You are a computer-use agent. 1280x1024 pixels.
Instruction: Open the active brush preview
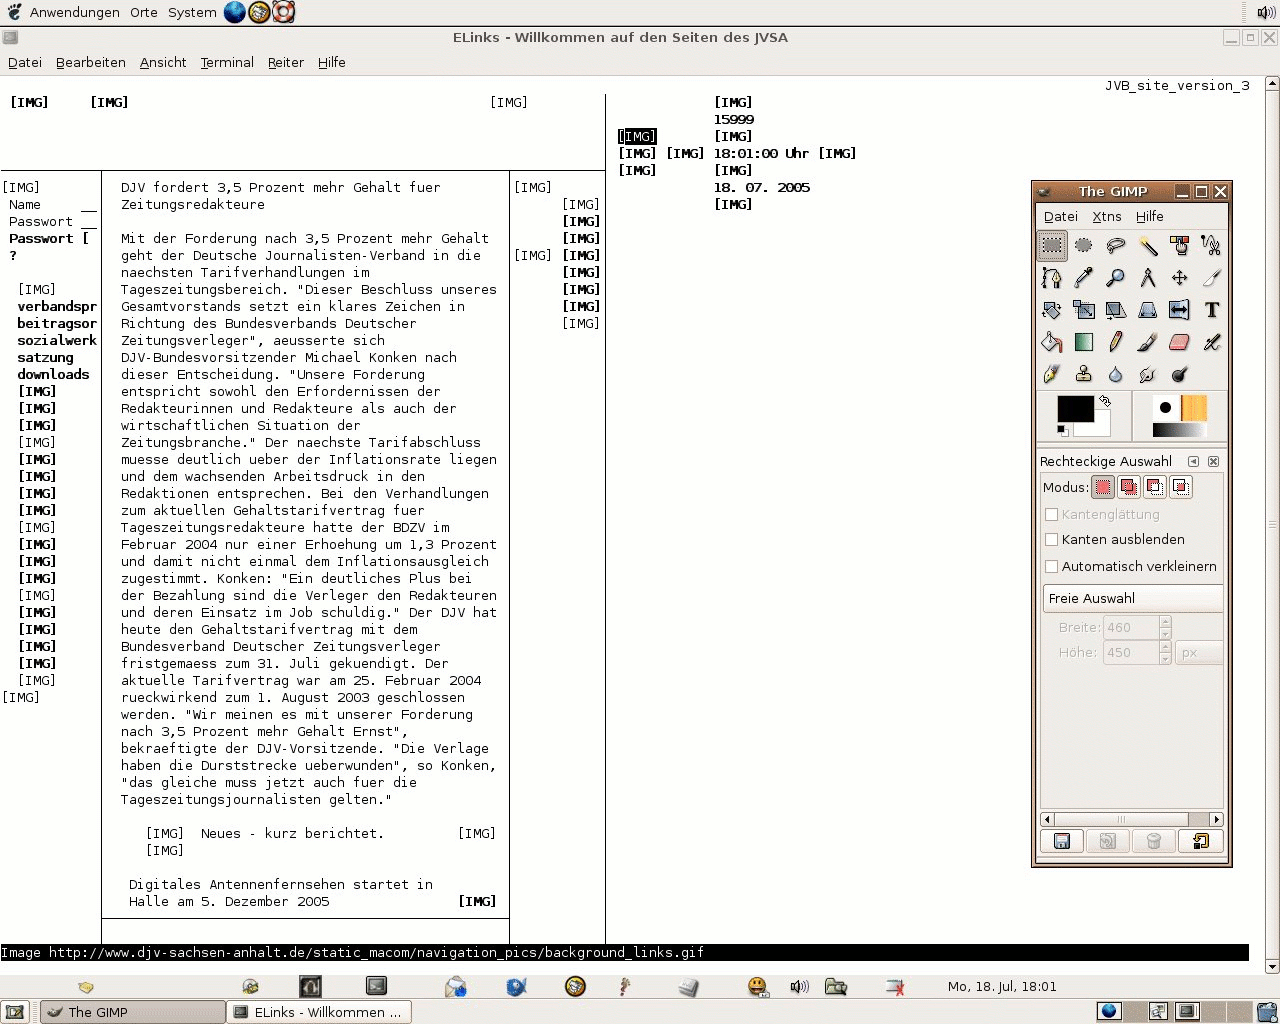point(1165,408)
